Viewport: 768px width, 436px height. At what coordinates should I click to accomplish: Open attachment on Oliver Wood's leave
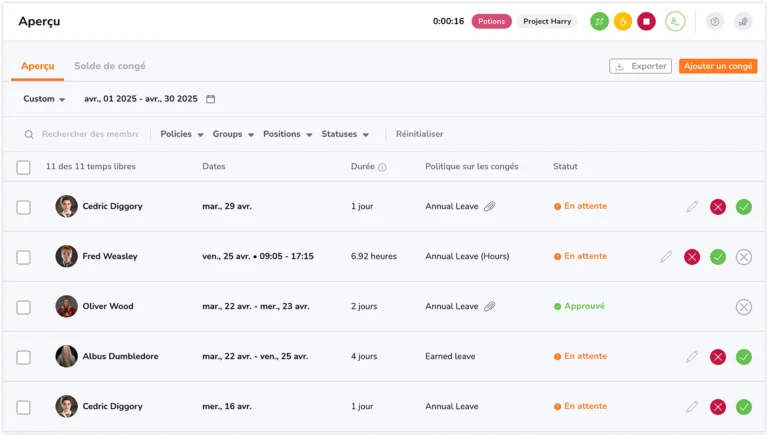click(x=489, y=307)
